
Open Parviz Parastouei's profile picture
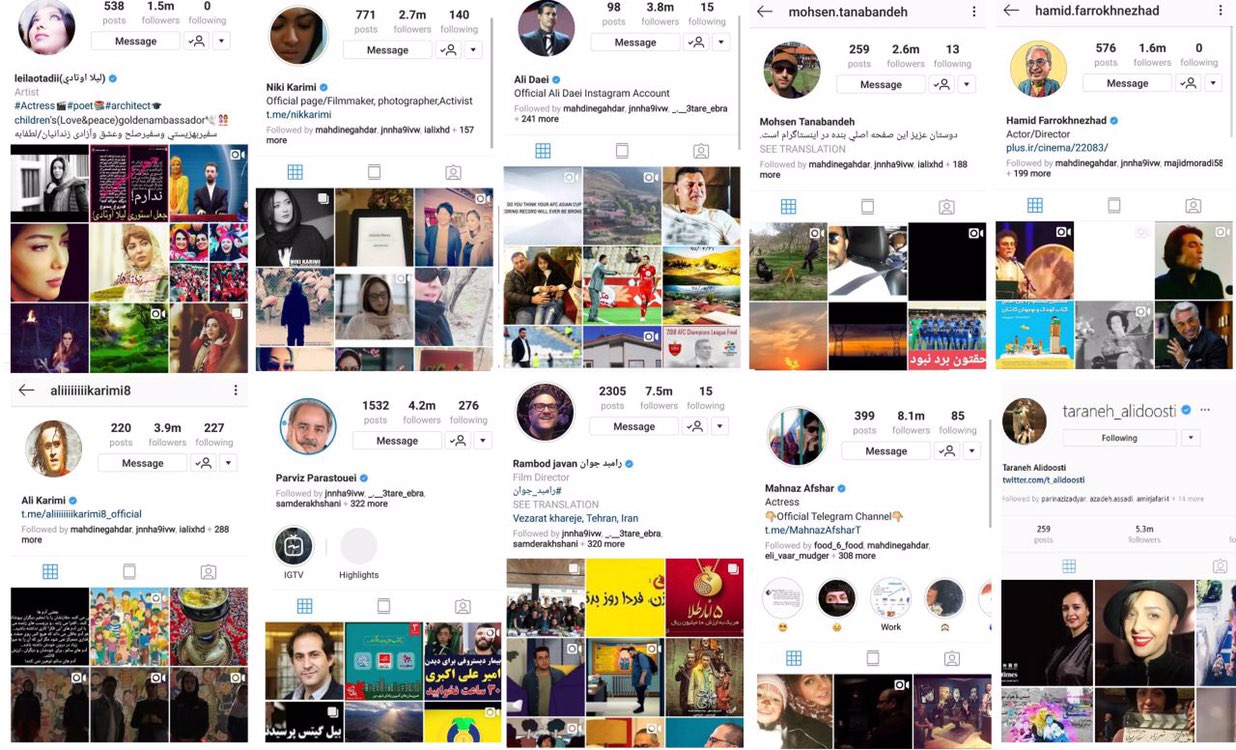coord(308,426)
